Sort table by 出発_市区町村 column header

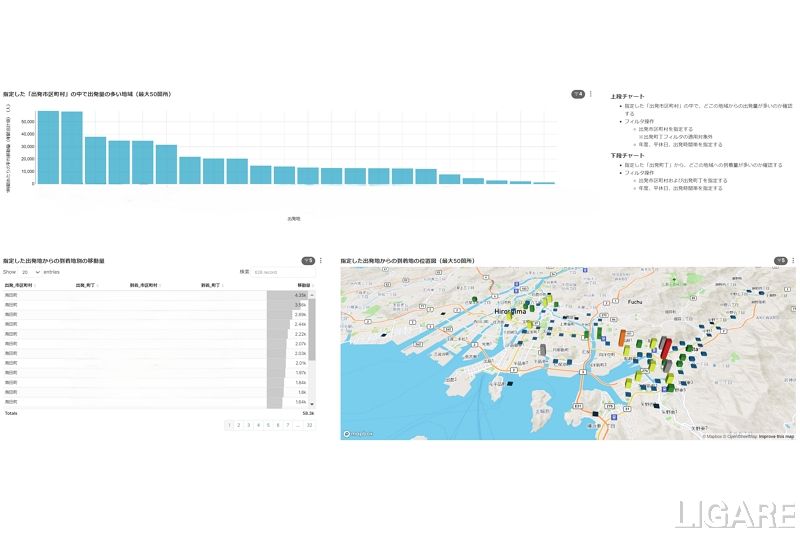point(19,285)
